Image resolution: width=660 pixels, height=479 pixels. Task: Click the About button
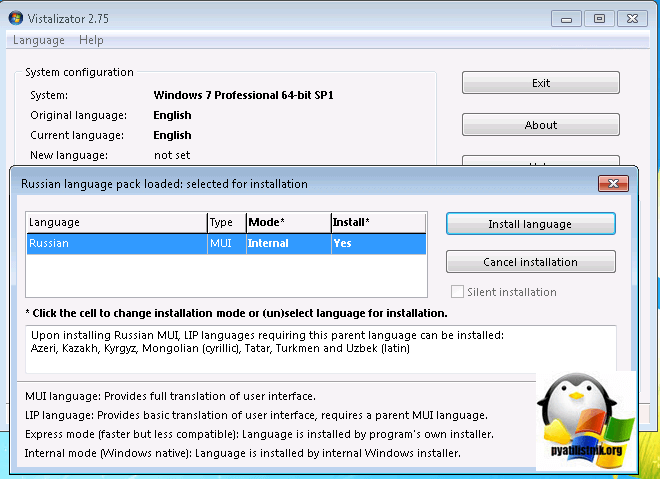(540, 125)
